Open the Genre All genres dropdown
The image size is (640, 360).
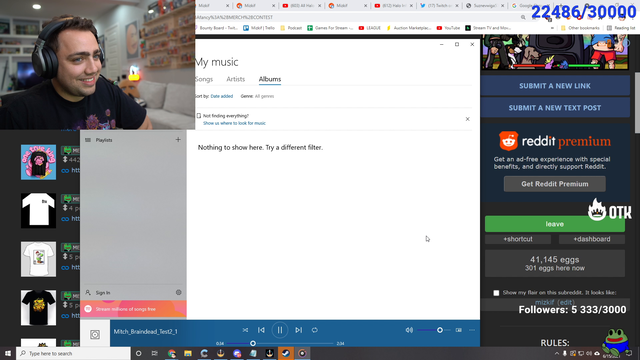[264, 96]
